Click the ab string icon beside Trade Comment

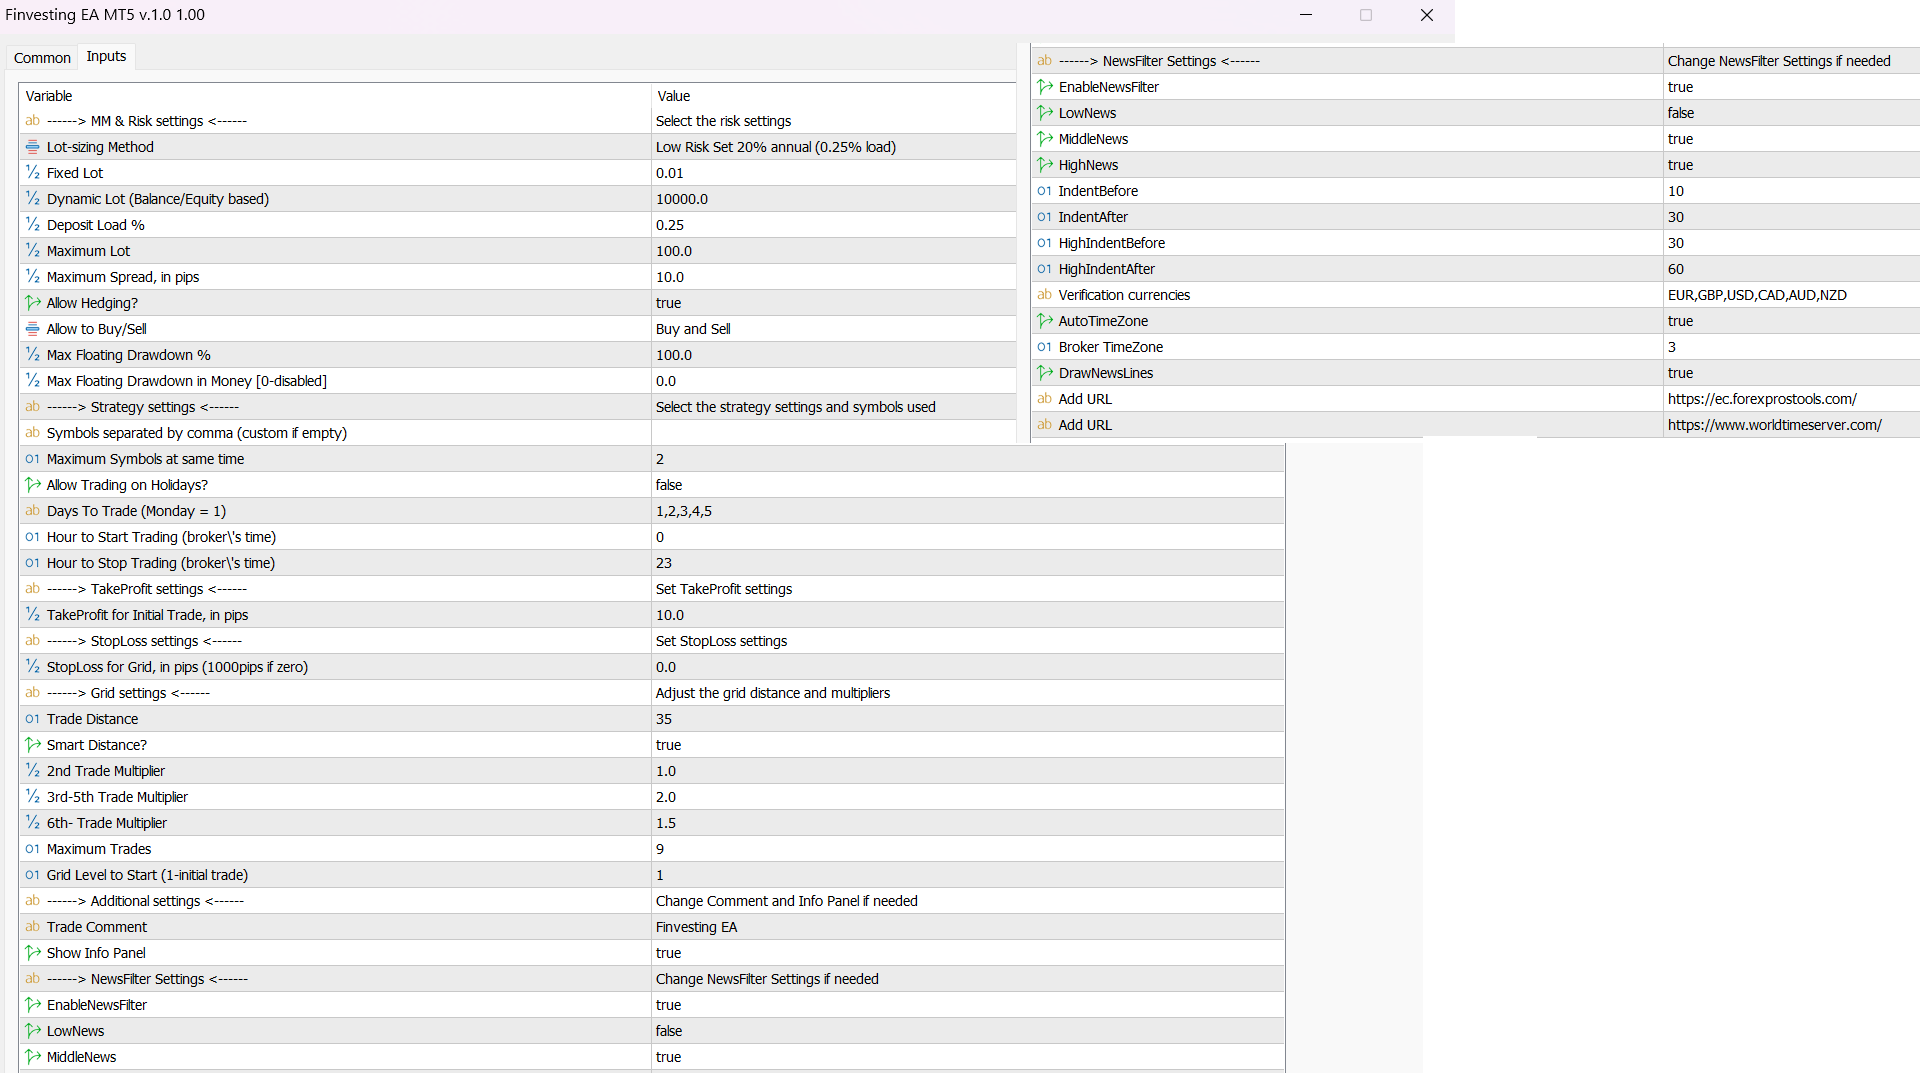(x=33, y=927)
